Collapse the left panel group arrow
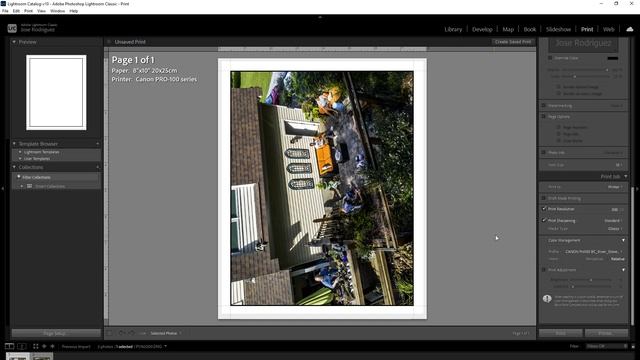Viewport: 640px width, 360px height. click(x=3, y=188)
